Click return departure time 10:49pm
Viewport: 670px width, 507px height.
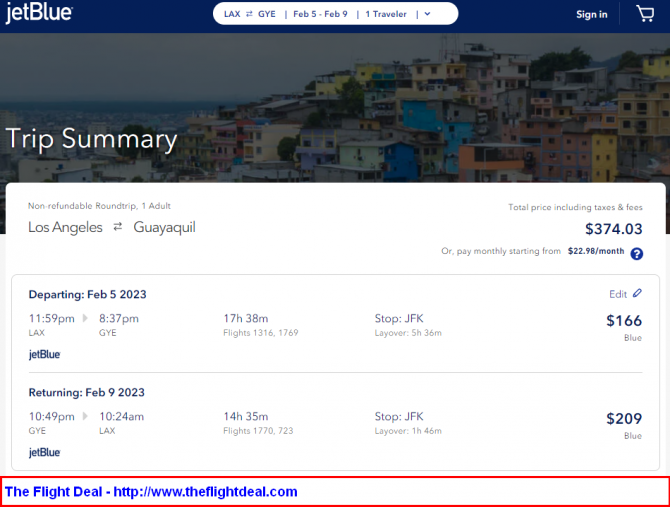[x=51, y=416]
